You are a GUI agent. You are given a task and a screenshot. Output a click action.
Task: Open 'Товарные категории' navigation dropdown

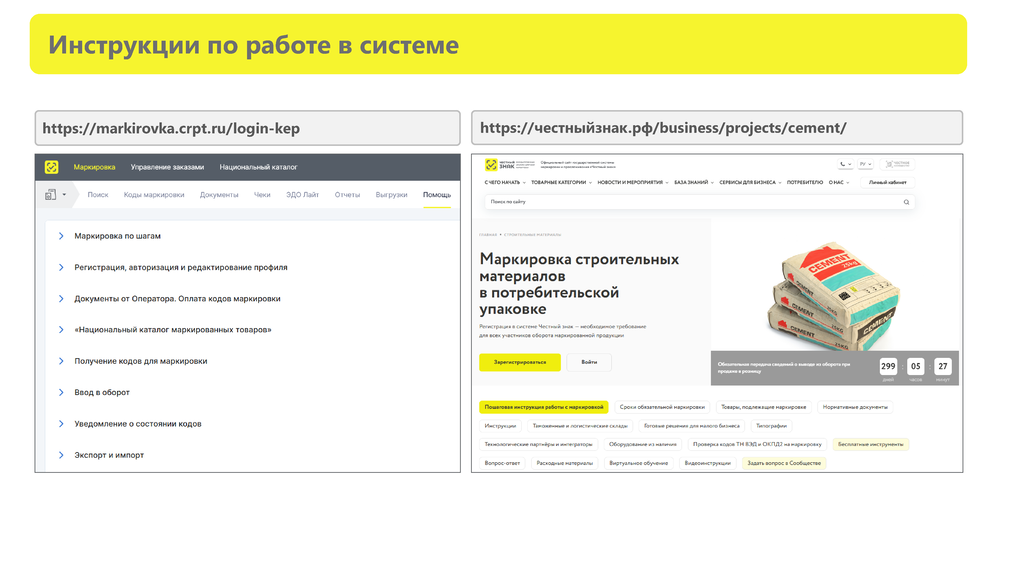click(561, 183)
